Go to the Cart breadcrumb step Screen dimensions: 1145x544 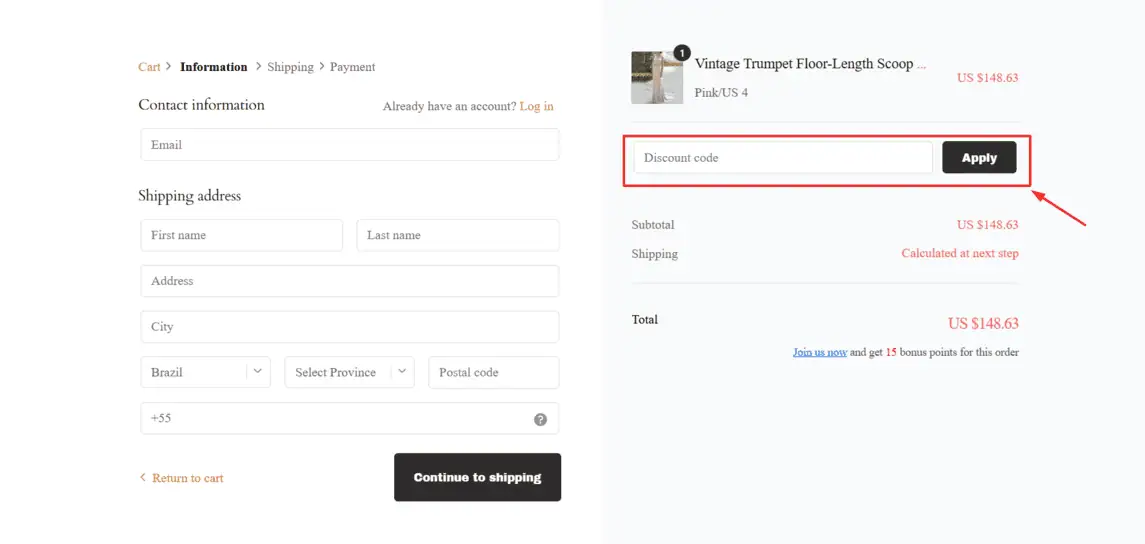pyautogui.click(x=149, y=66)
